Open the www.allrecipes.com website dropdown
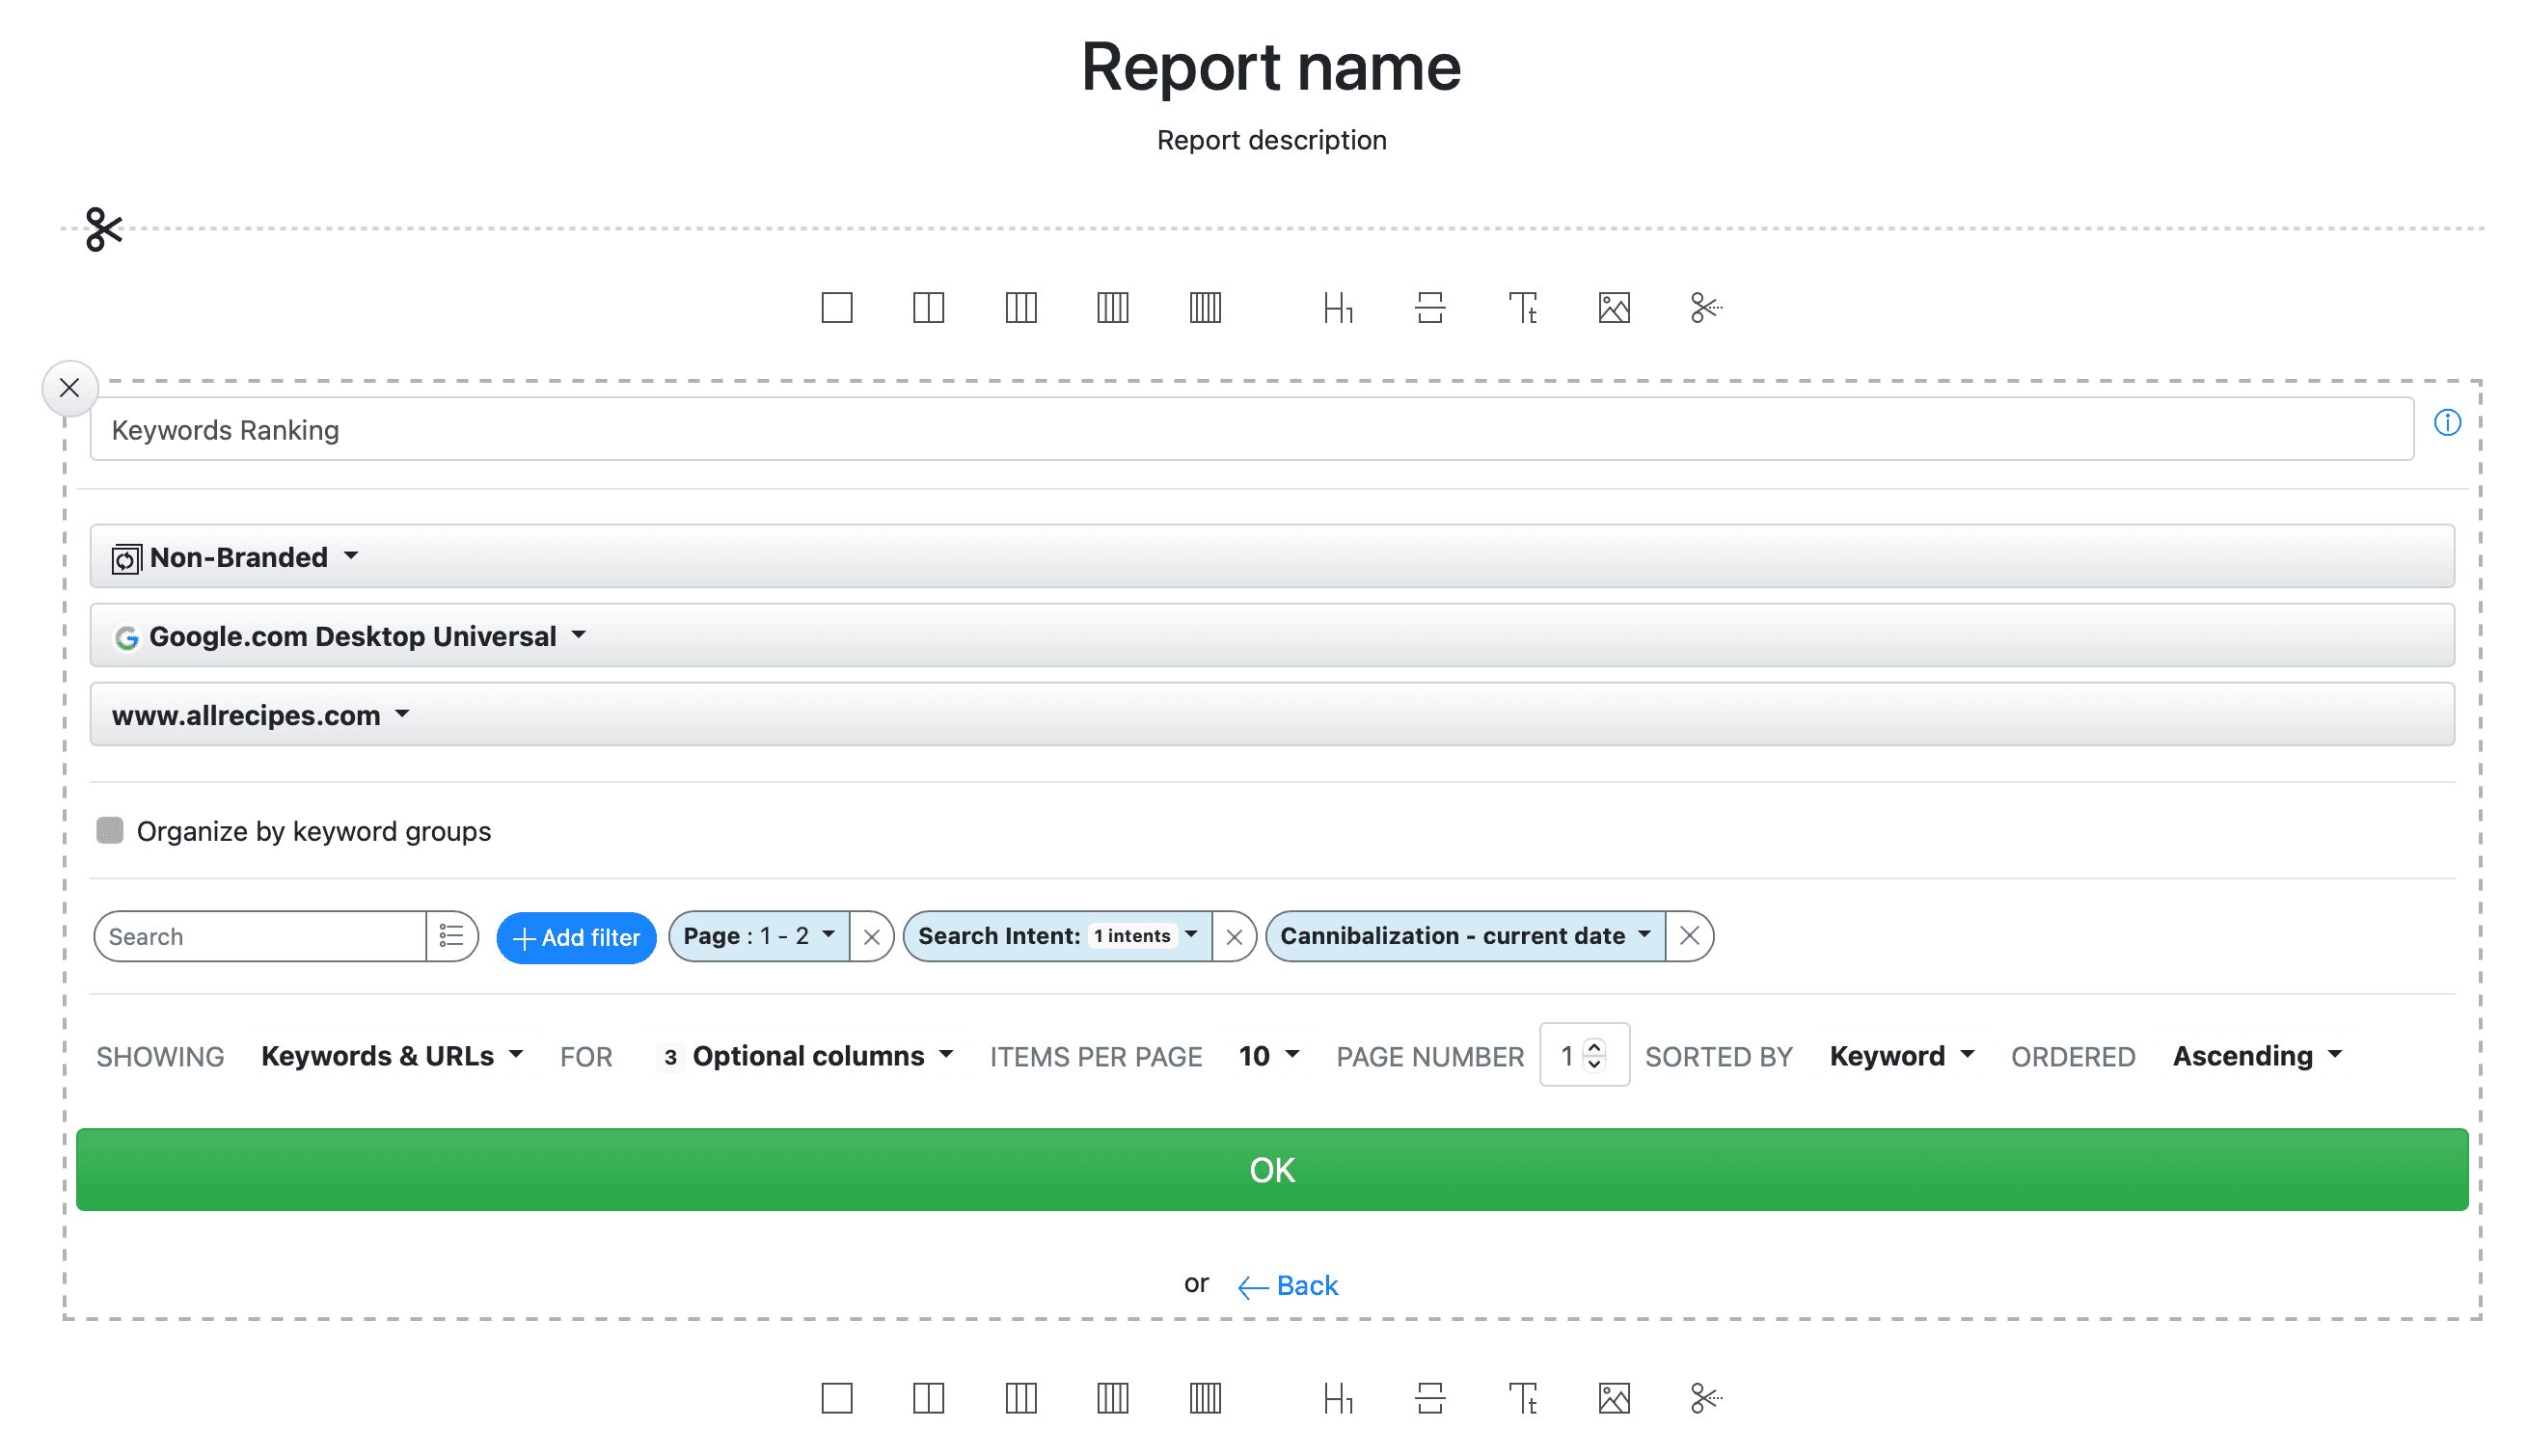The width and height of the screenshot is (2527, 1456). pos(1271,714)
